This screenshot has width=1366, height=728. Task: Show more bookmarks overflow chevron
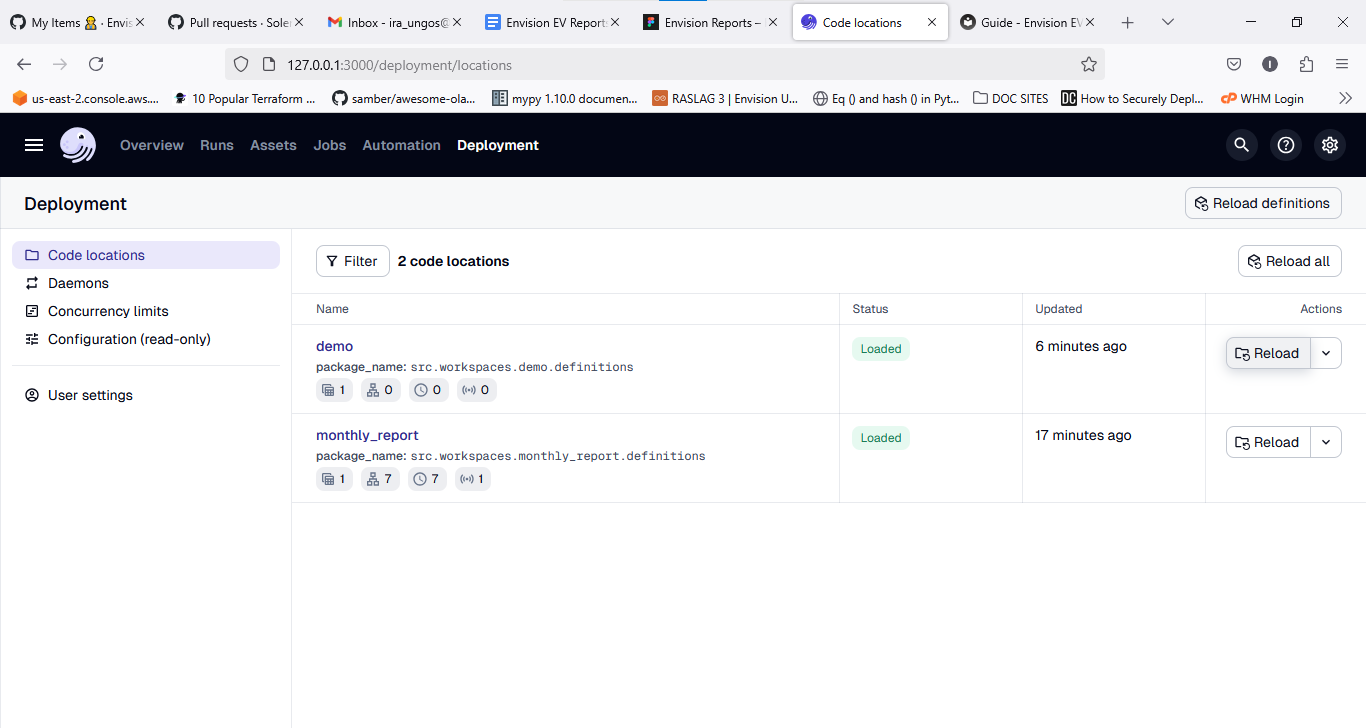pyautogui.click(x=1345, y=98)
